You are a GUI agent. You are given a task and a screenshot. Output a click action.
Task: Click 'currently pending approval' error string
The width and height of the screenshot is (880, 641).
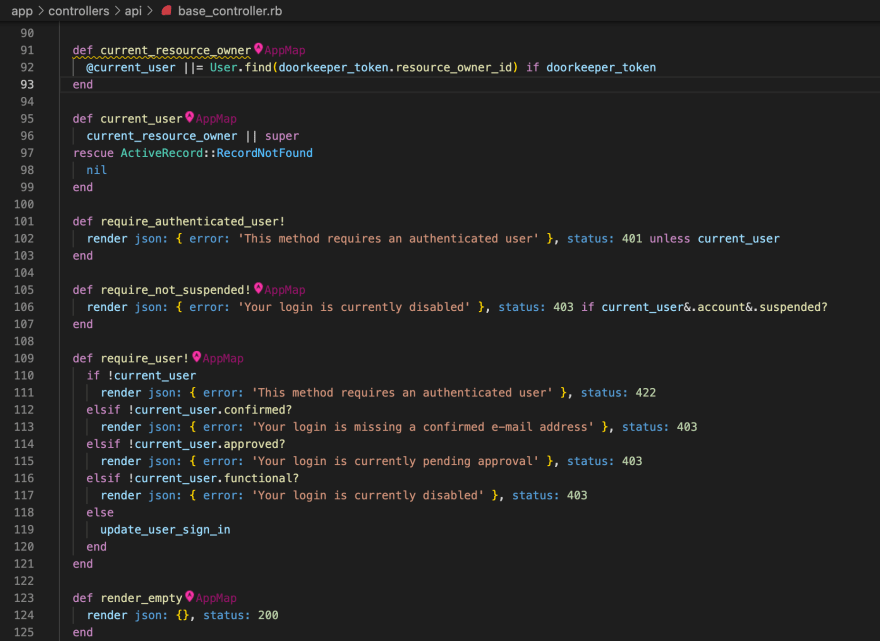(x=443, y=461)
